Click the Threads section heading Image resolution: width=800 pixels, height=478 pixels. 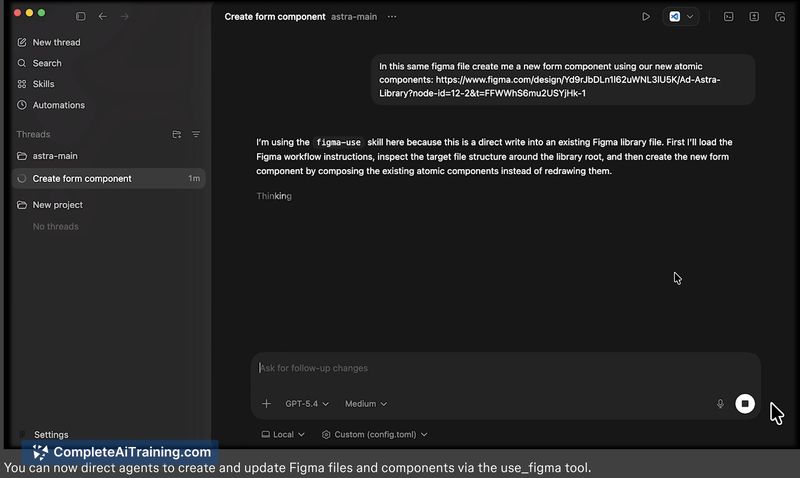pos(33,134)
